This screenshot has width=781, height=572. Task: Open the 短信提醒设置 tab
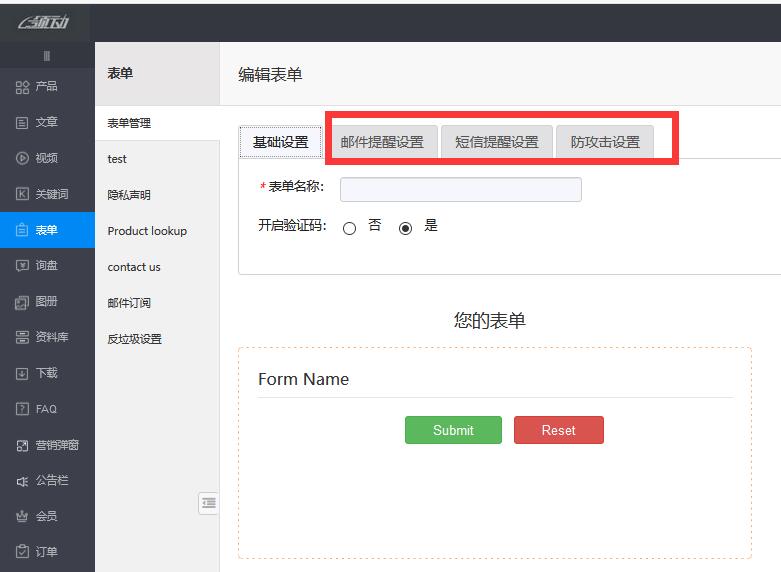[x=497, y=142]
